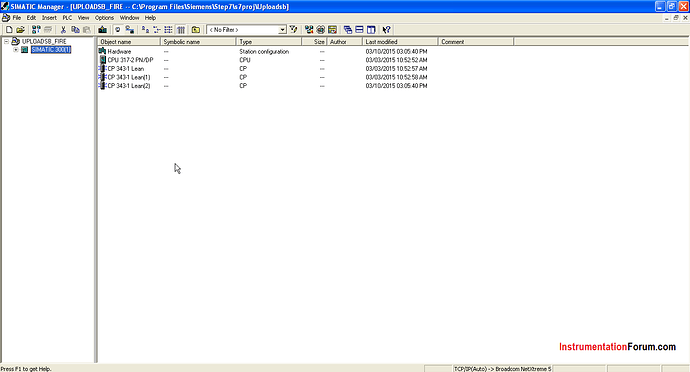
Task: Expand the SIMATIC 300(1) station node
Action: 15,50
